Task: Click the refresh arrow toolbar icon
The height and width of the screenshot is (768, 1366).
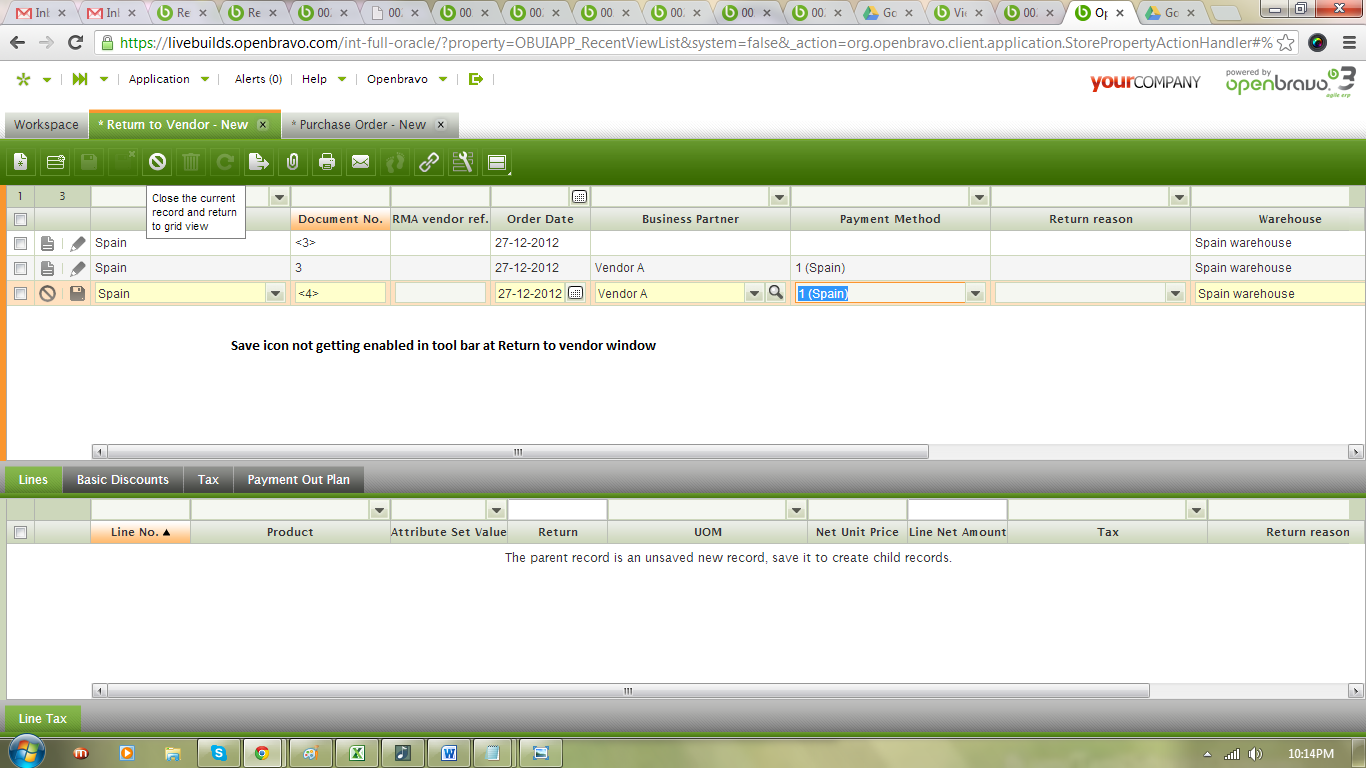Action: coord(225,162)
